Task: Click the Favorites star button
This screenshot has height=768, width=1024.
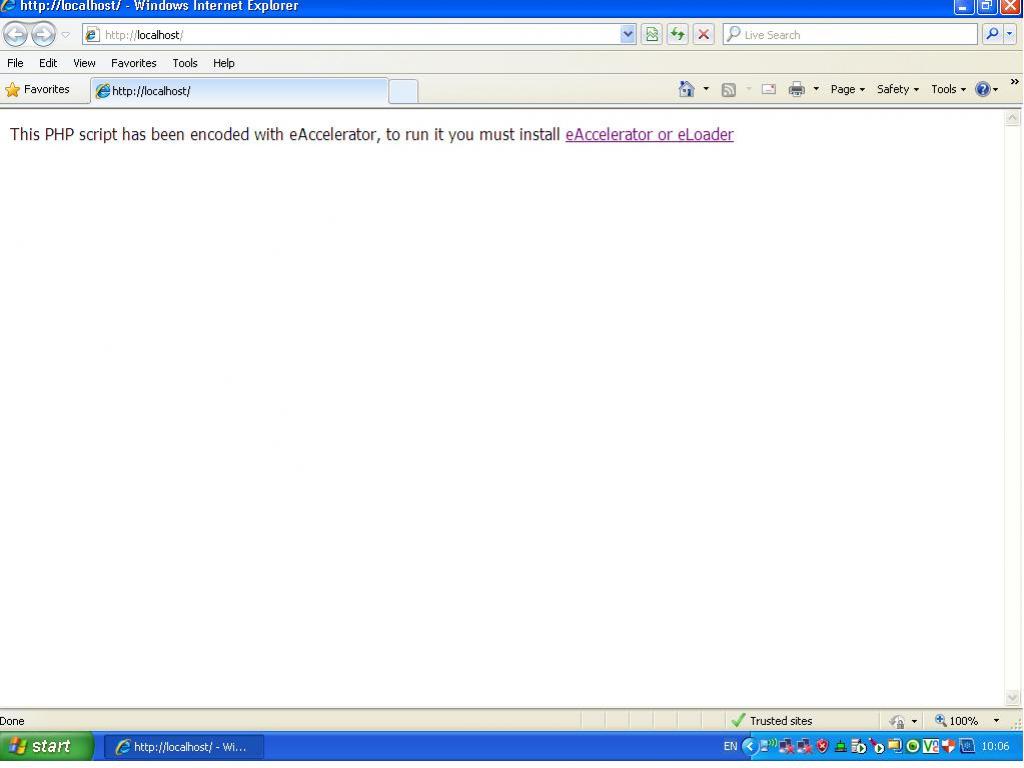Action: [41, 89]
